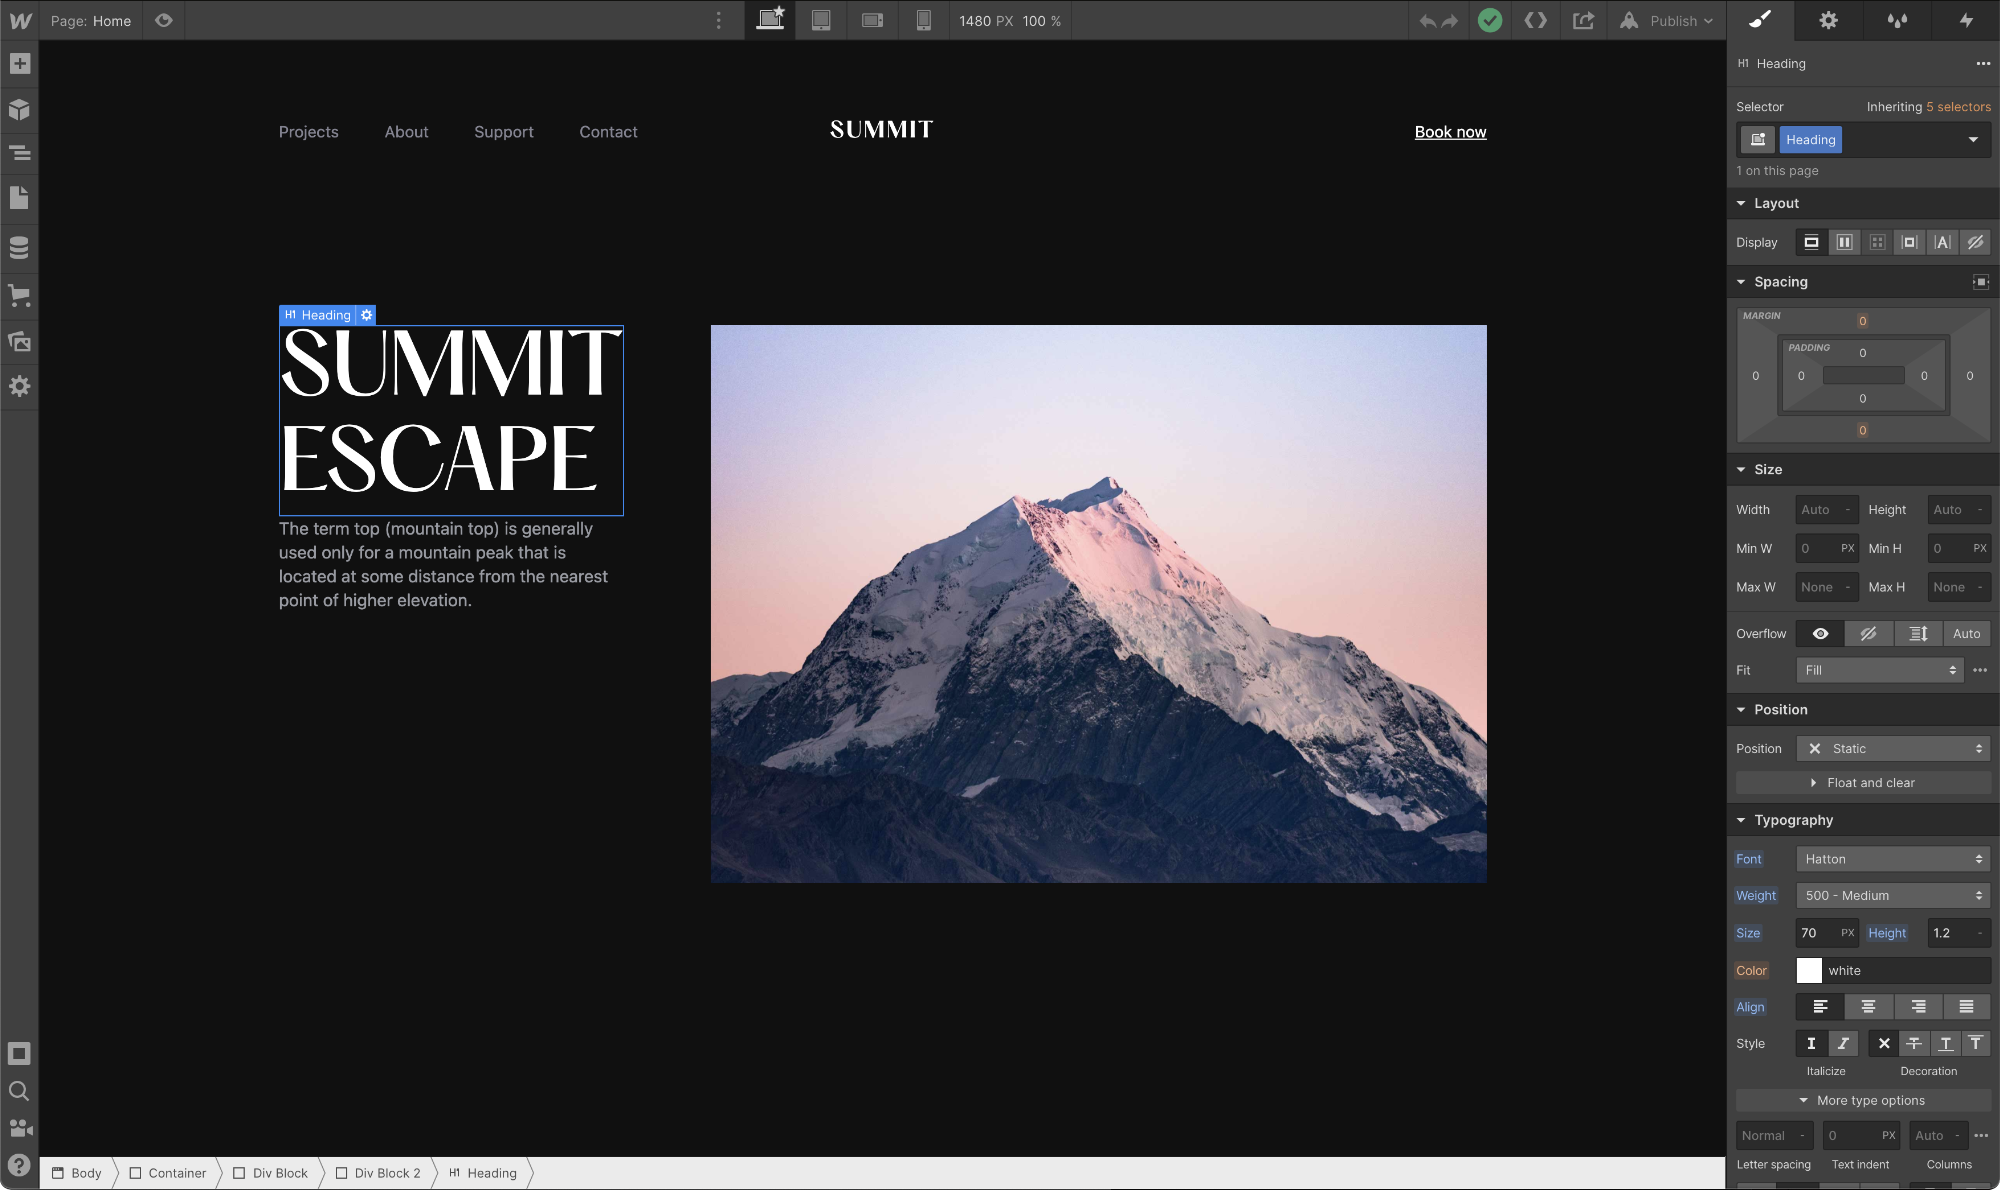Toggle the overflow scroll icon
The image size is (2000, 1190).
(x=1918, y=633)
